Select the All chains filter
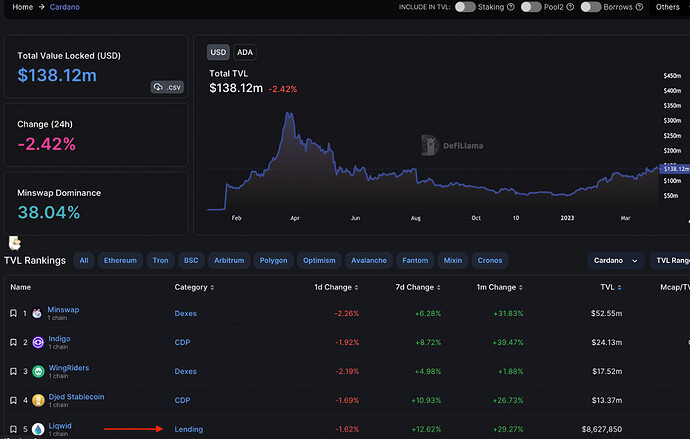The height and width of the screenshot is (439, 690). [84, 260]
